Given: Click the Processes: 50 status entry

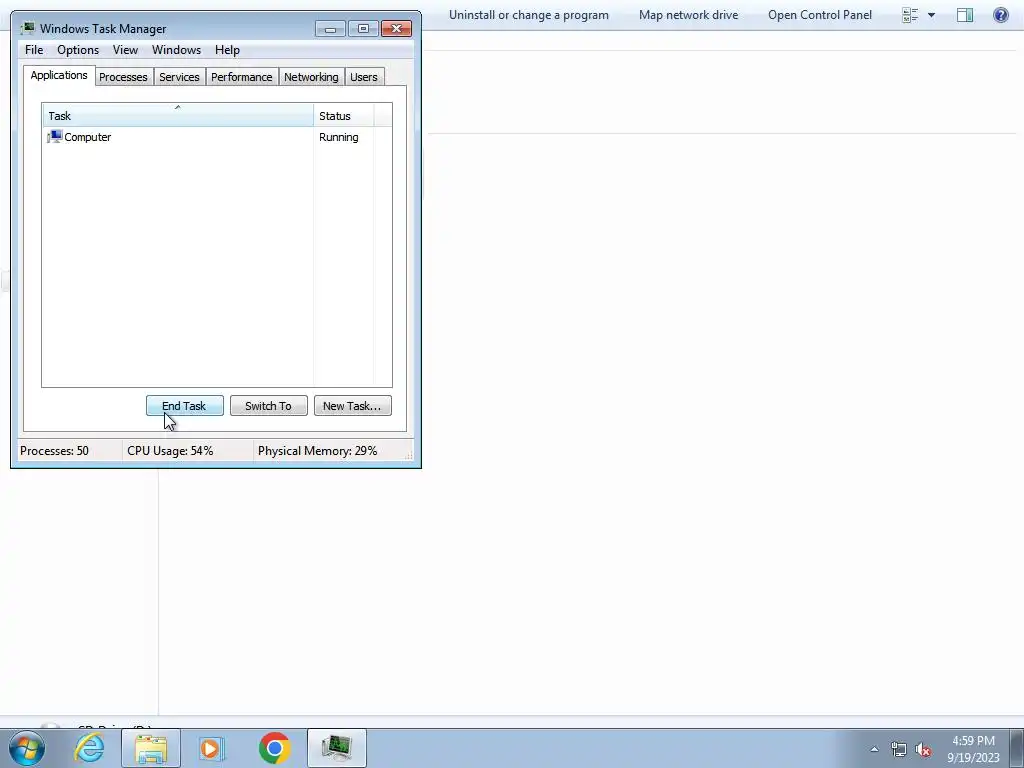Looking at the screenshot, I should click(x=54, y=451).
